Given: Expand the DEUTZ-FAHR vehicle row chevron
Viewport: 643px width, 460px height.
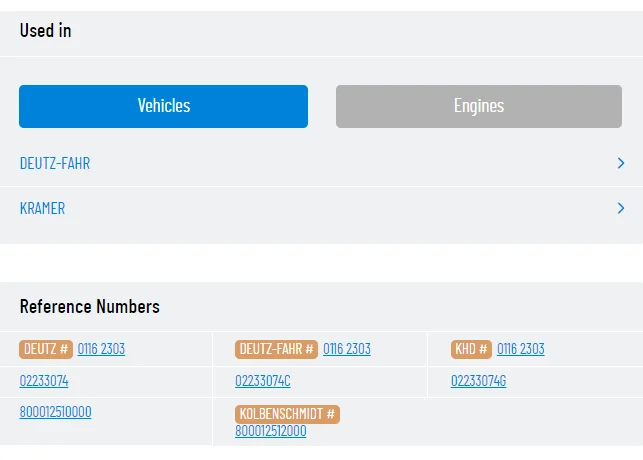Looking at the screenshot, I should [x=621, y=163].
